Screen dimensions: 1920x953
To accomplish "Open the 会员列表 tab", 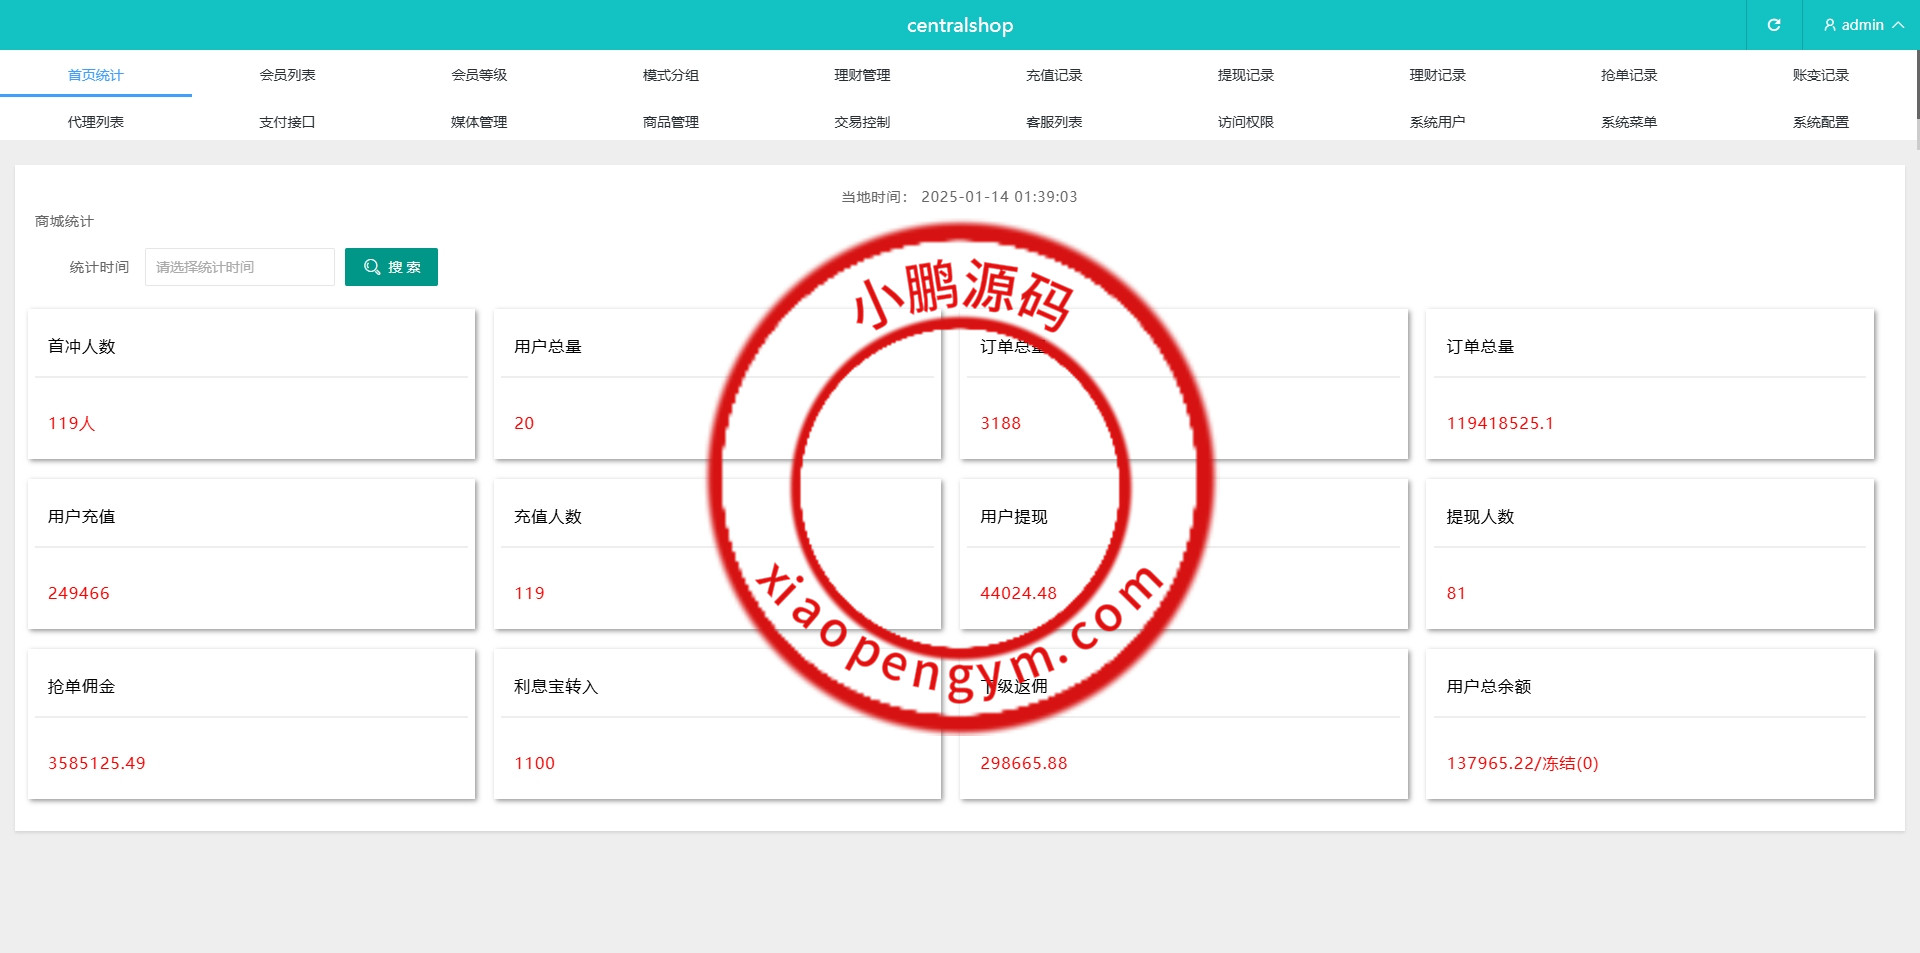I will [x=287, y=75].
